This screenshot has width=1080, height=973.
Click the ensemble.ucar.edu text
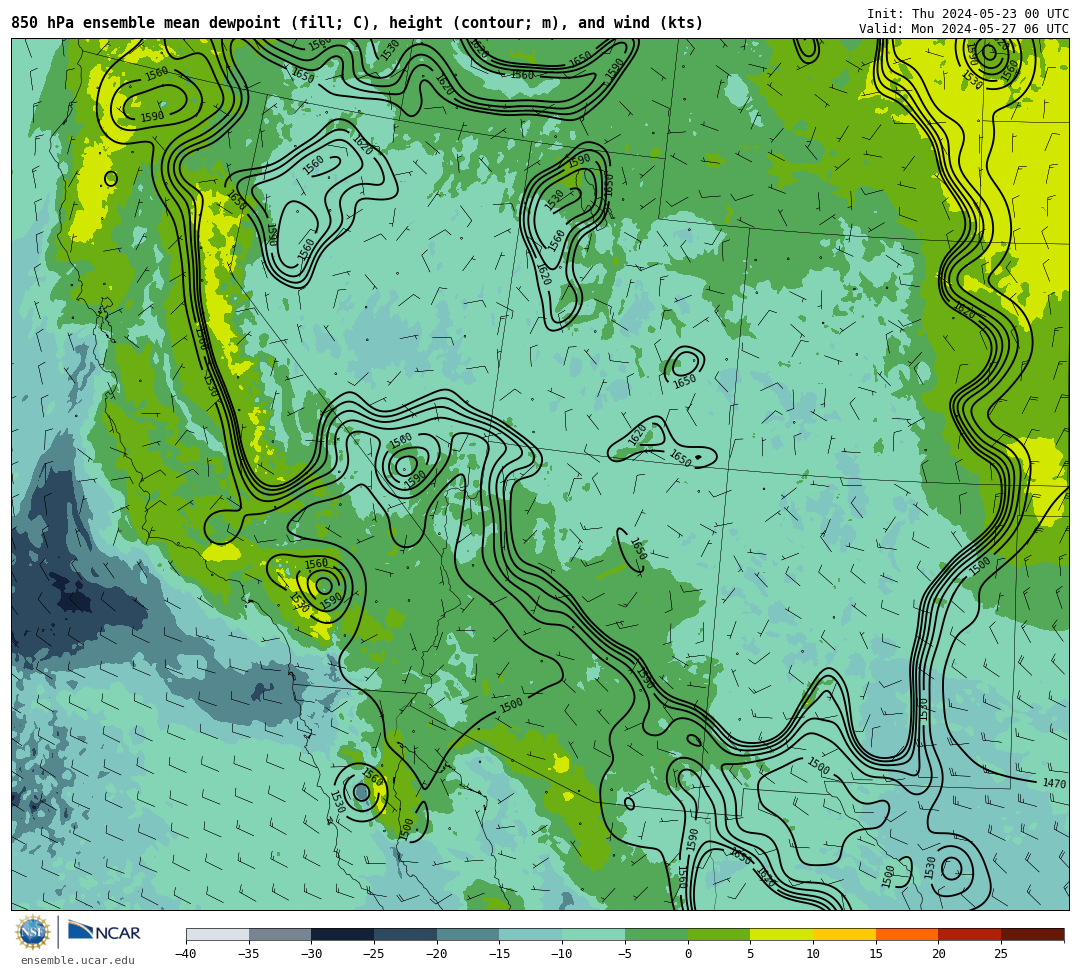click(x=77, y=960)
